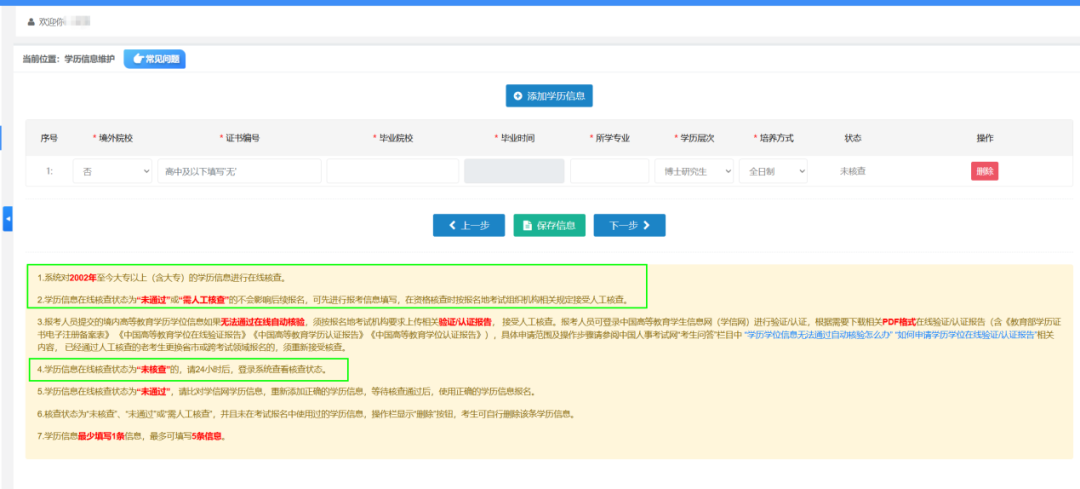Click note 6 about the 删除 button
This screenshot has width=1080, height=489.
(x=305, y=414)
